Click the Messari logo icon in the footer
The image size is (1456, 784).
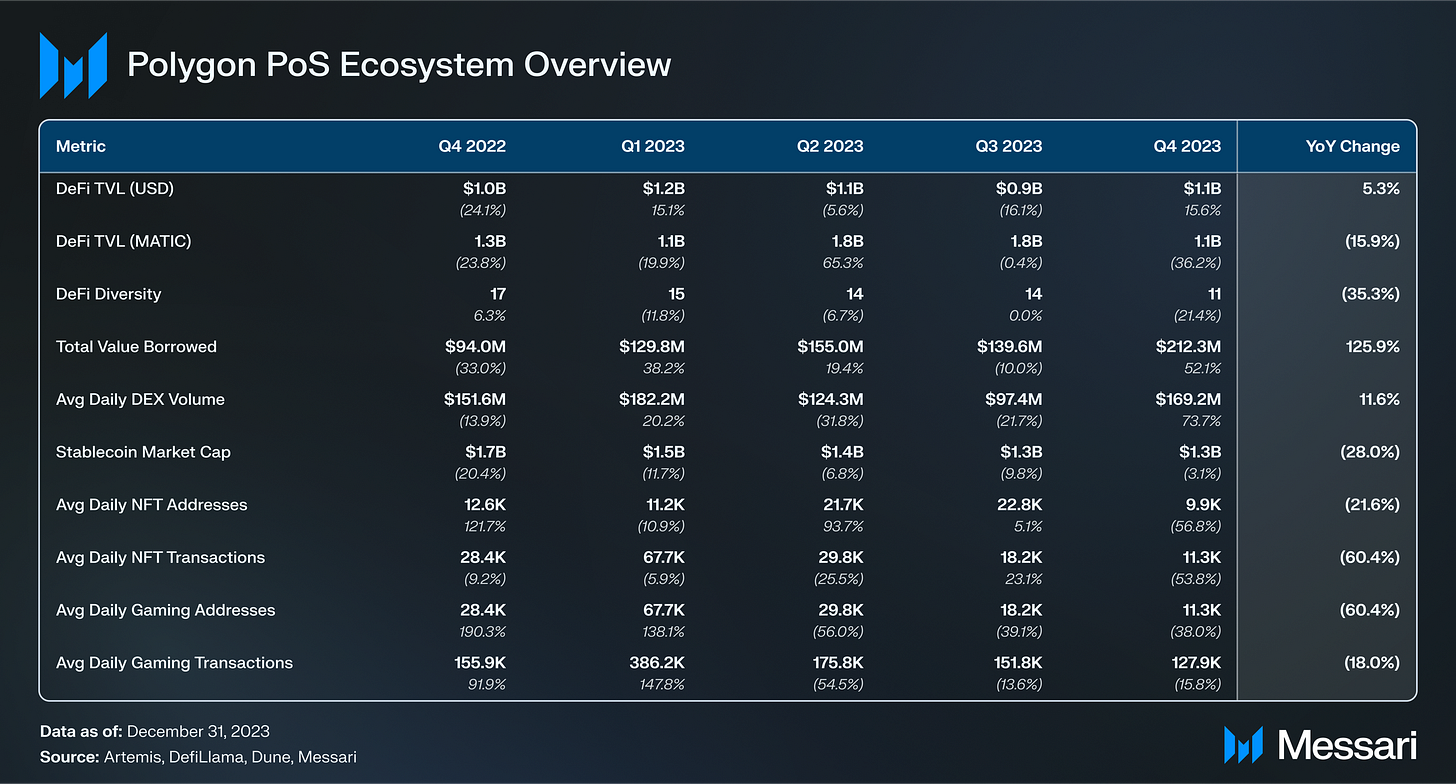pyautogui.click(x=1243, y=745)
